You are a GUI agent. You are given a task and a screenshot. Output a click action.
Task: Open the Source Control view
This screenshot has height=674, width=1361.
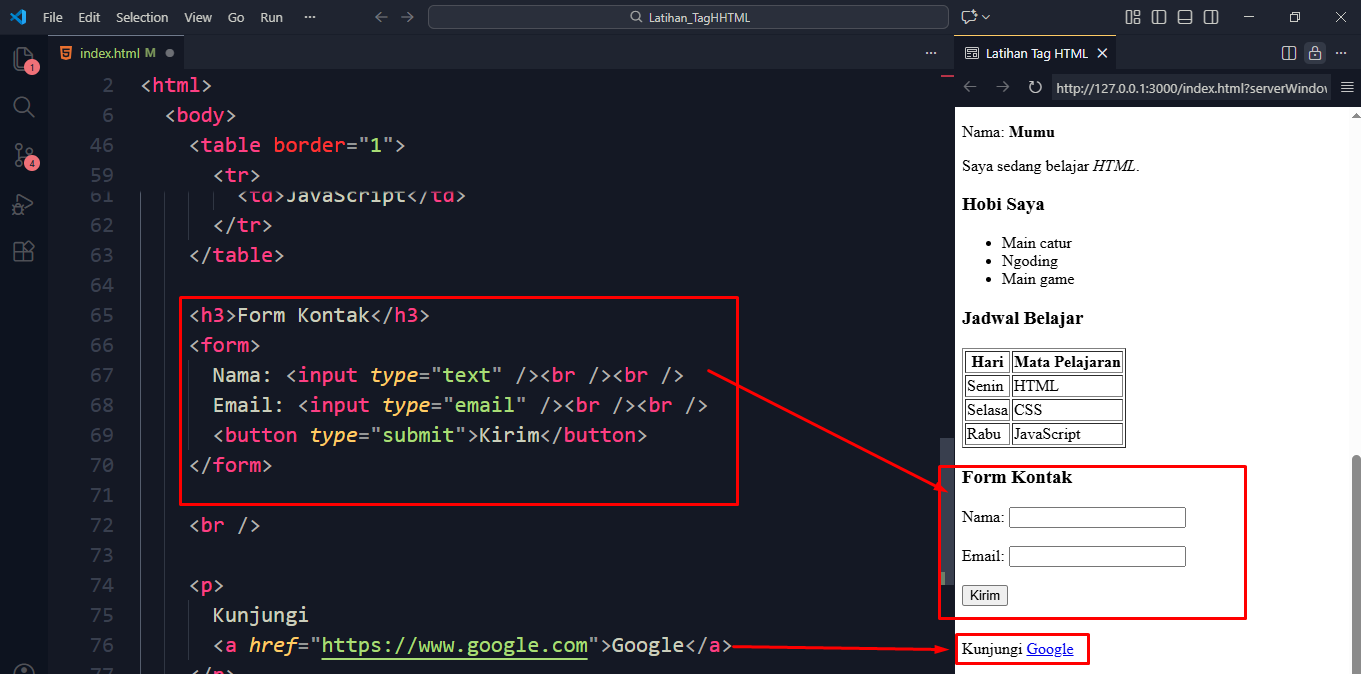[x=23, y=155]
